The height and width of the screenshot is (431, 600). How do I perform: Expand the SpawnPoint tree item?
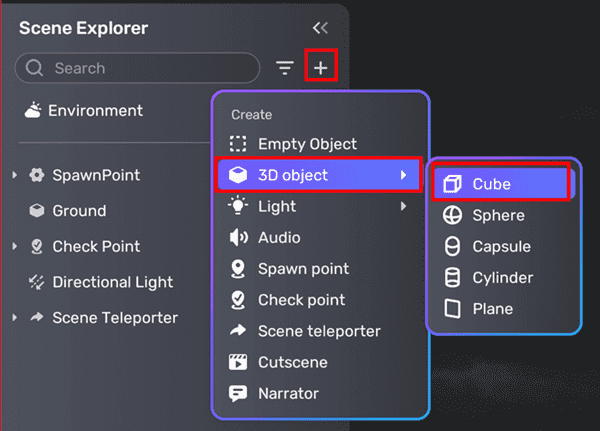click(x=15, y=176)
